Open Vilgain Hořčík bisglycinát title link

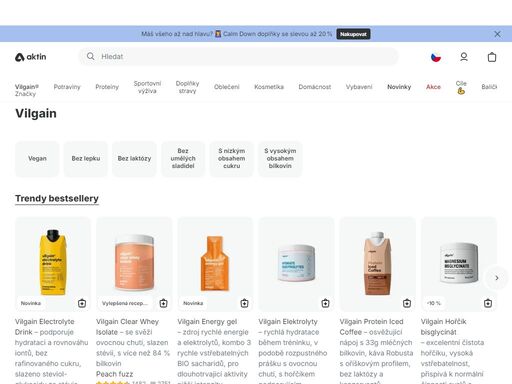click(443, 327)
